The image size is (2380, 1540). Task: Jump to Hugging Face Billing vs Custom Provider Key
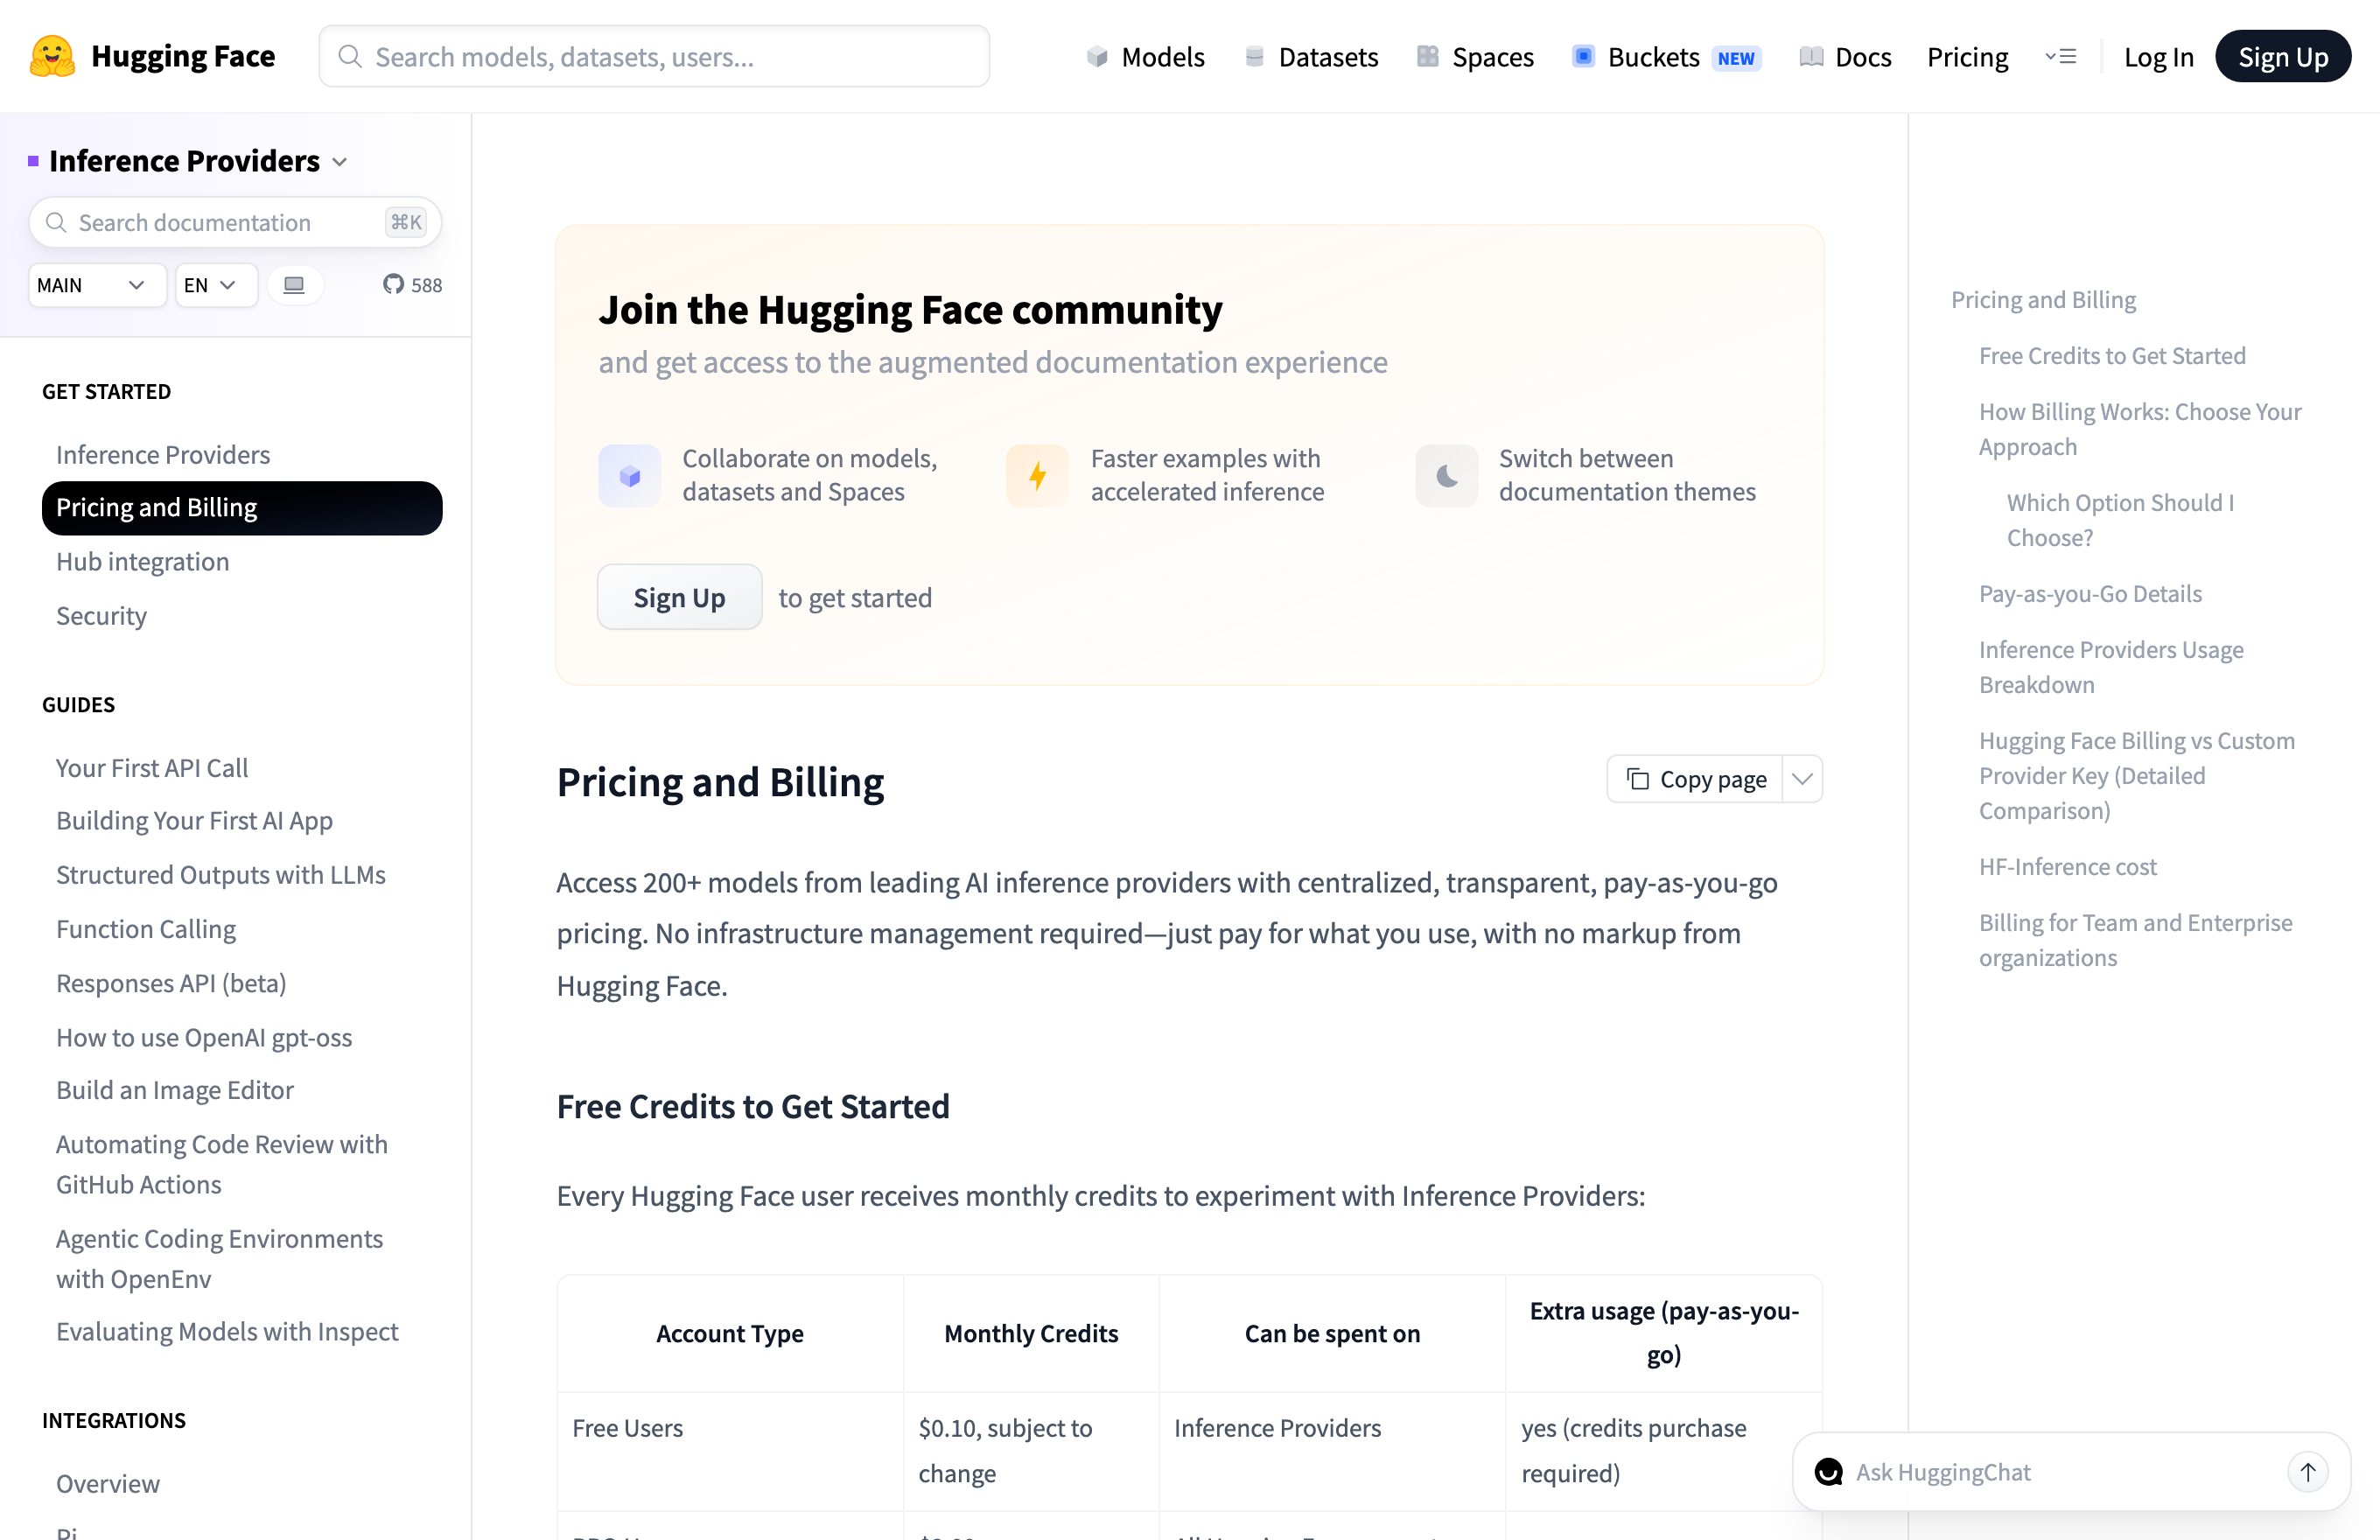[2137, 775]
